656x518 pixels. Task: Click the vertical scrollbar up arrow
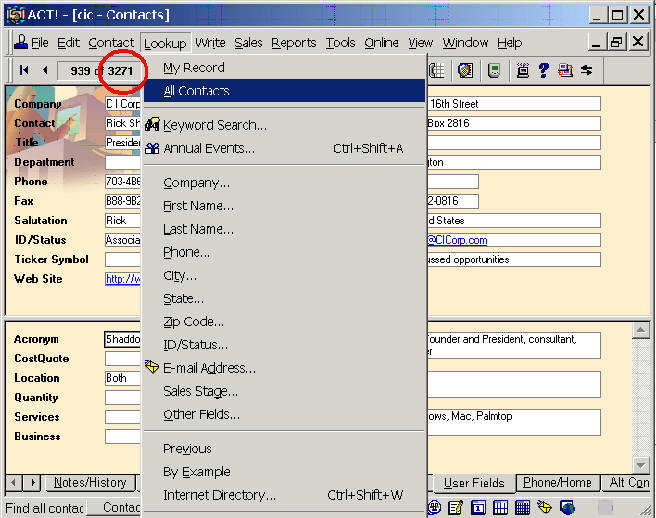click(641, 330)
